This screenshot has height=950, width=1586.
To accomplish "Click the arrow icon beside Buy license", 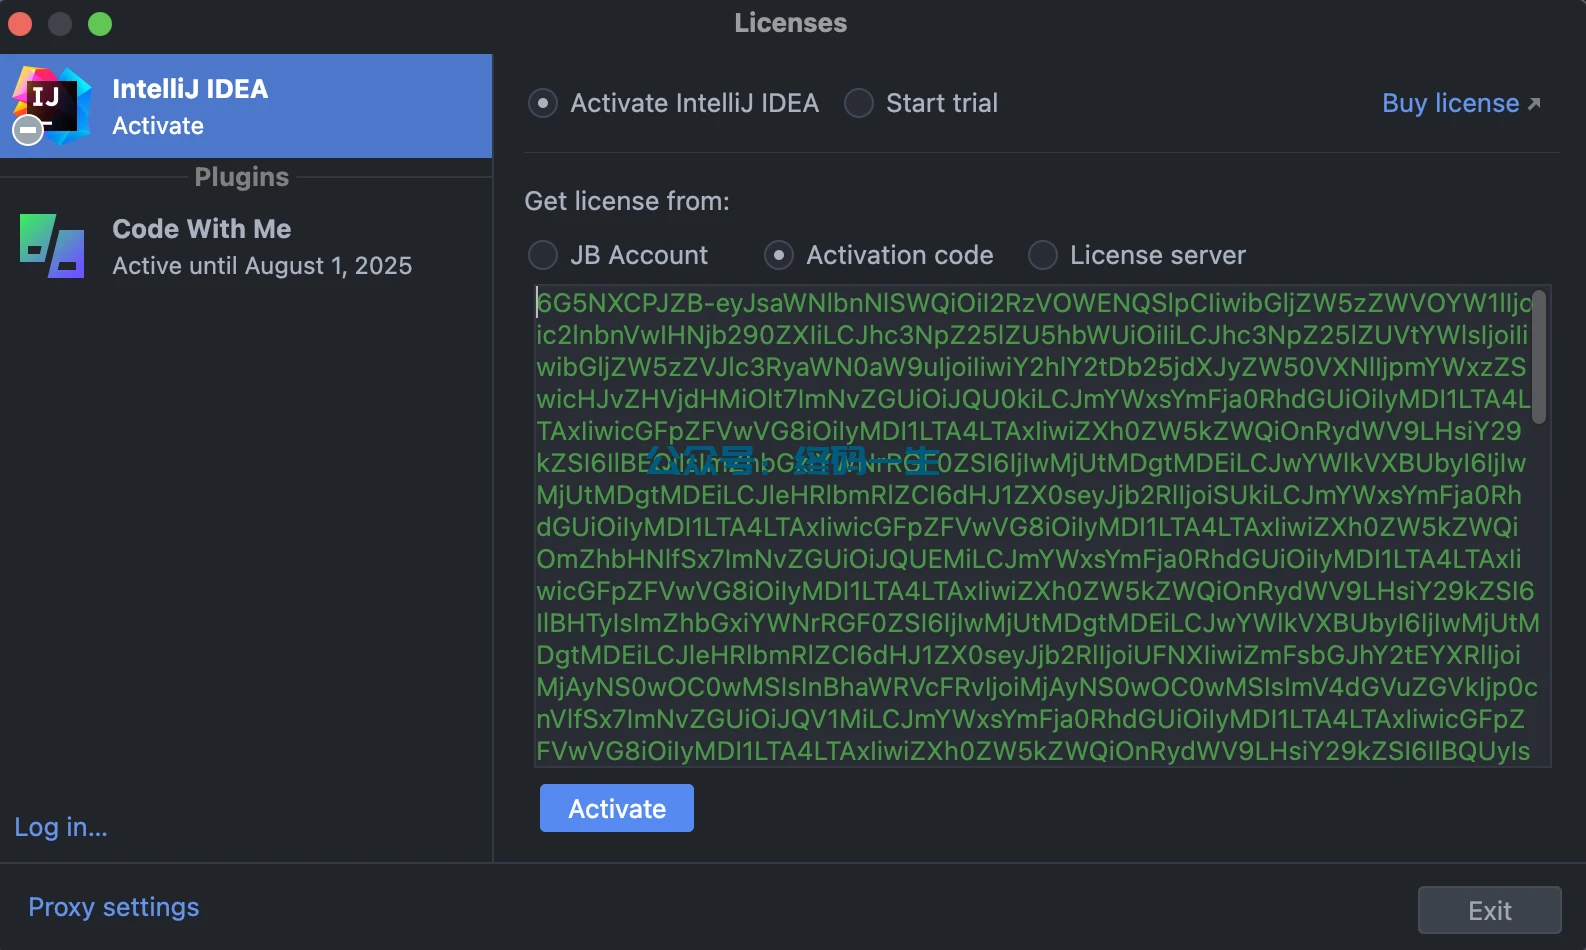I will 1534,104.
